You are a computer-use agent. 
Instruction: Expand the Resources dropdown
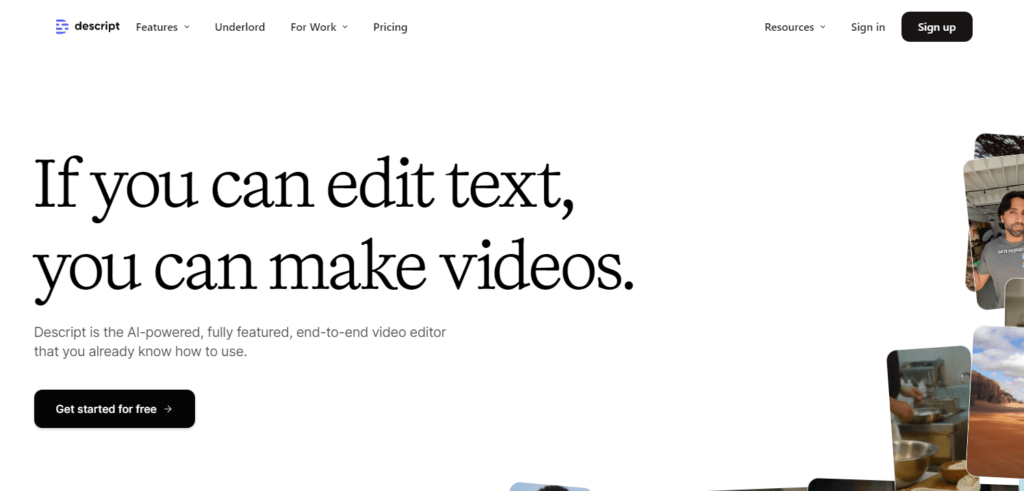click(789, 27)
